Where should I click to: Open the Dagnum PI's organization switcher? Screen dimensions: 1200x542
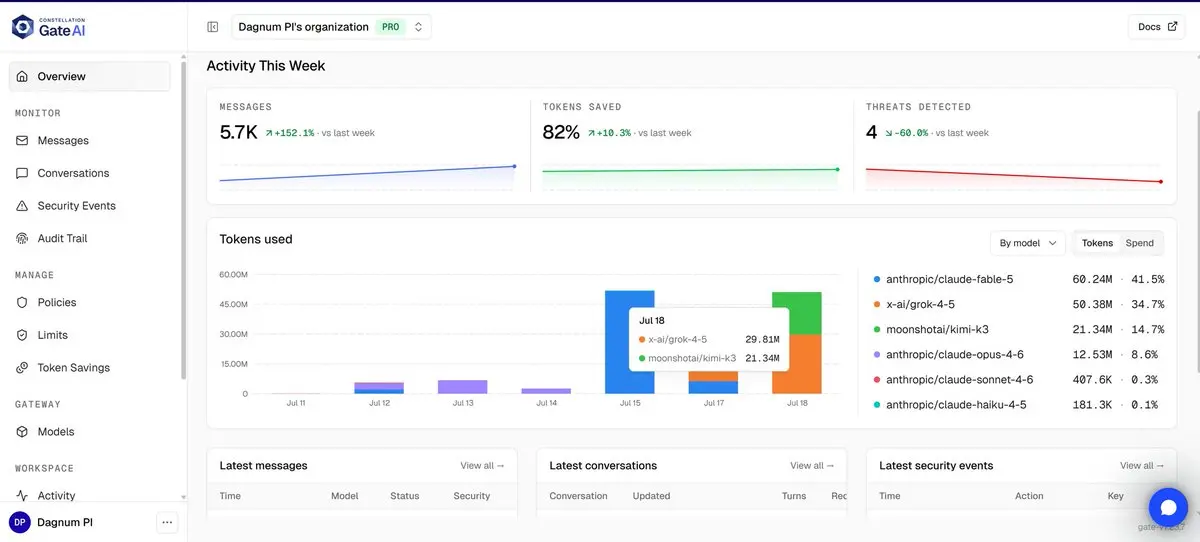[331, 27]
